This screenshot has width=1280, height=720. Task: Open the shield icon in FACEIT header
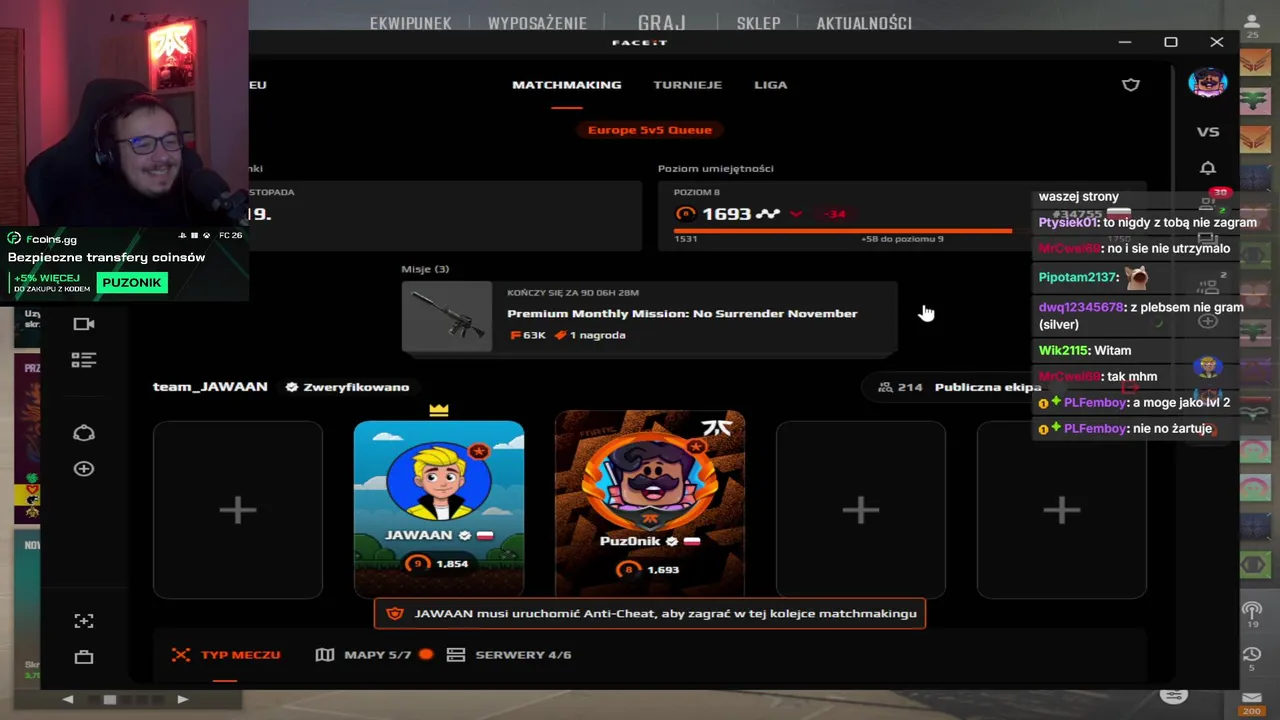1131,85
